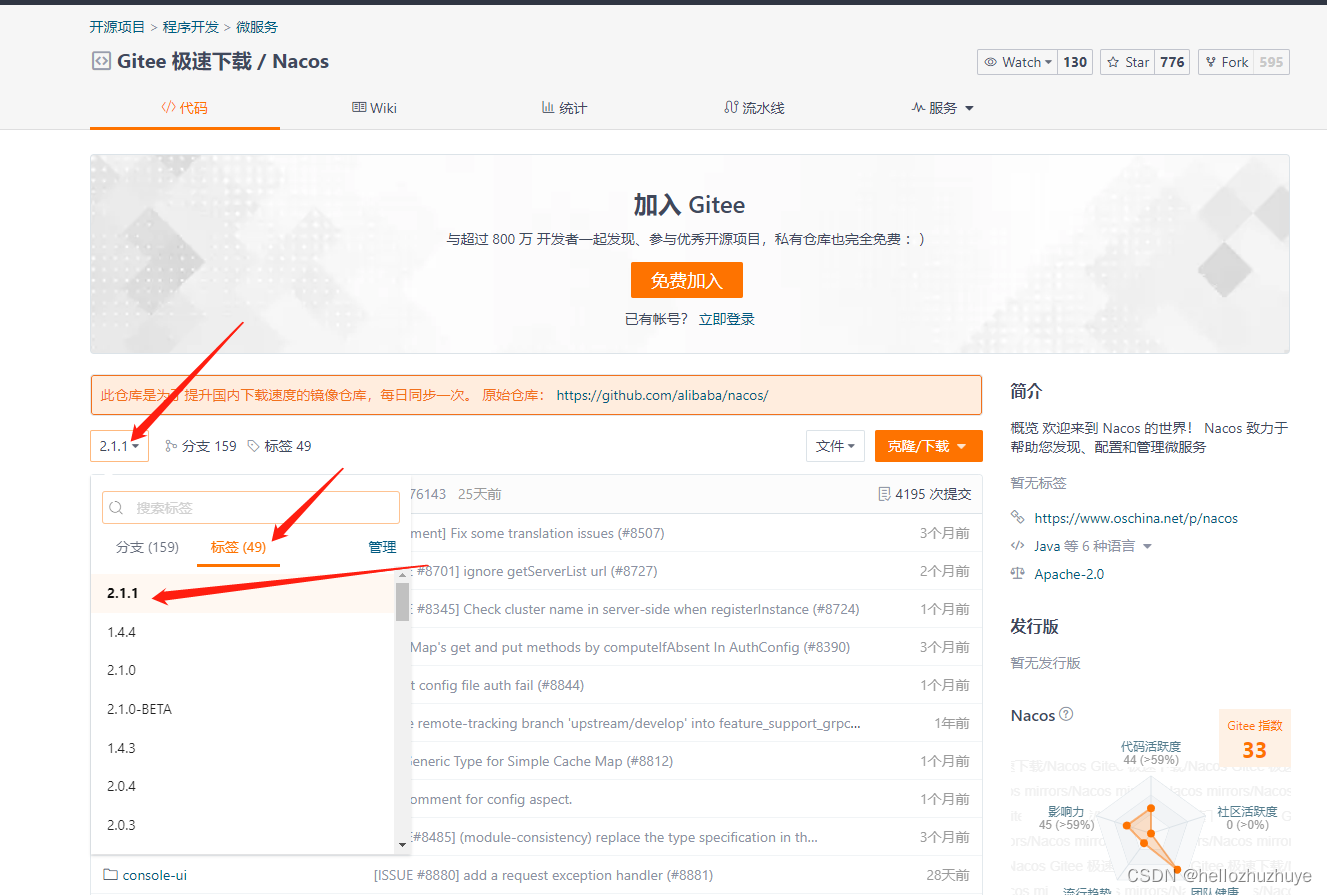Switch to the 统计 tab
The width and height of the screenshot is (1327, 895).
(x=564, y=107)
